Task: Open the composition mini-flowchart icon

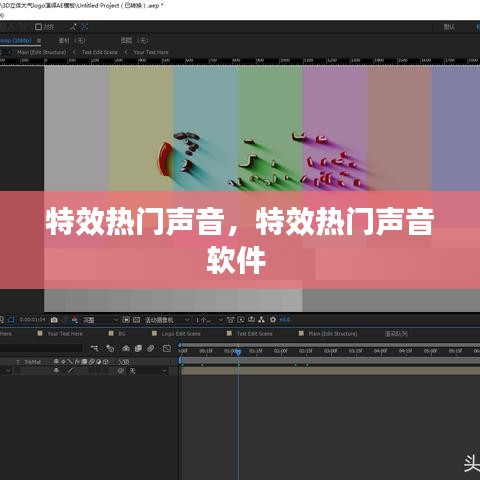Action: (x=94, y=348)
